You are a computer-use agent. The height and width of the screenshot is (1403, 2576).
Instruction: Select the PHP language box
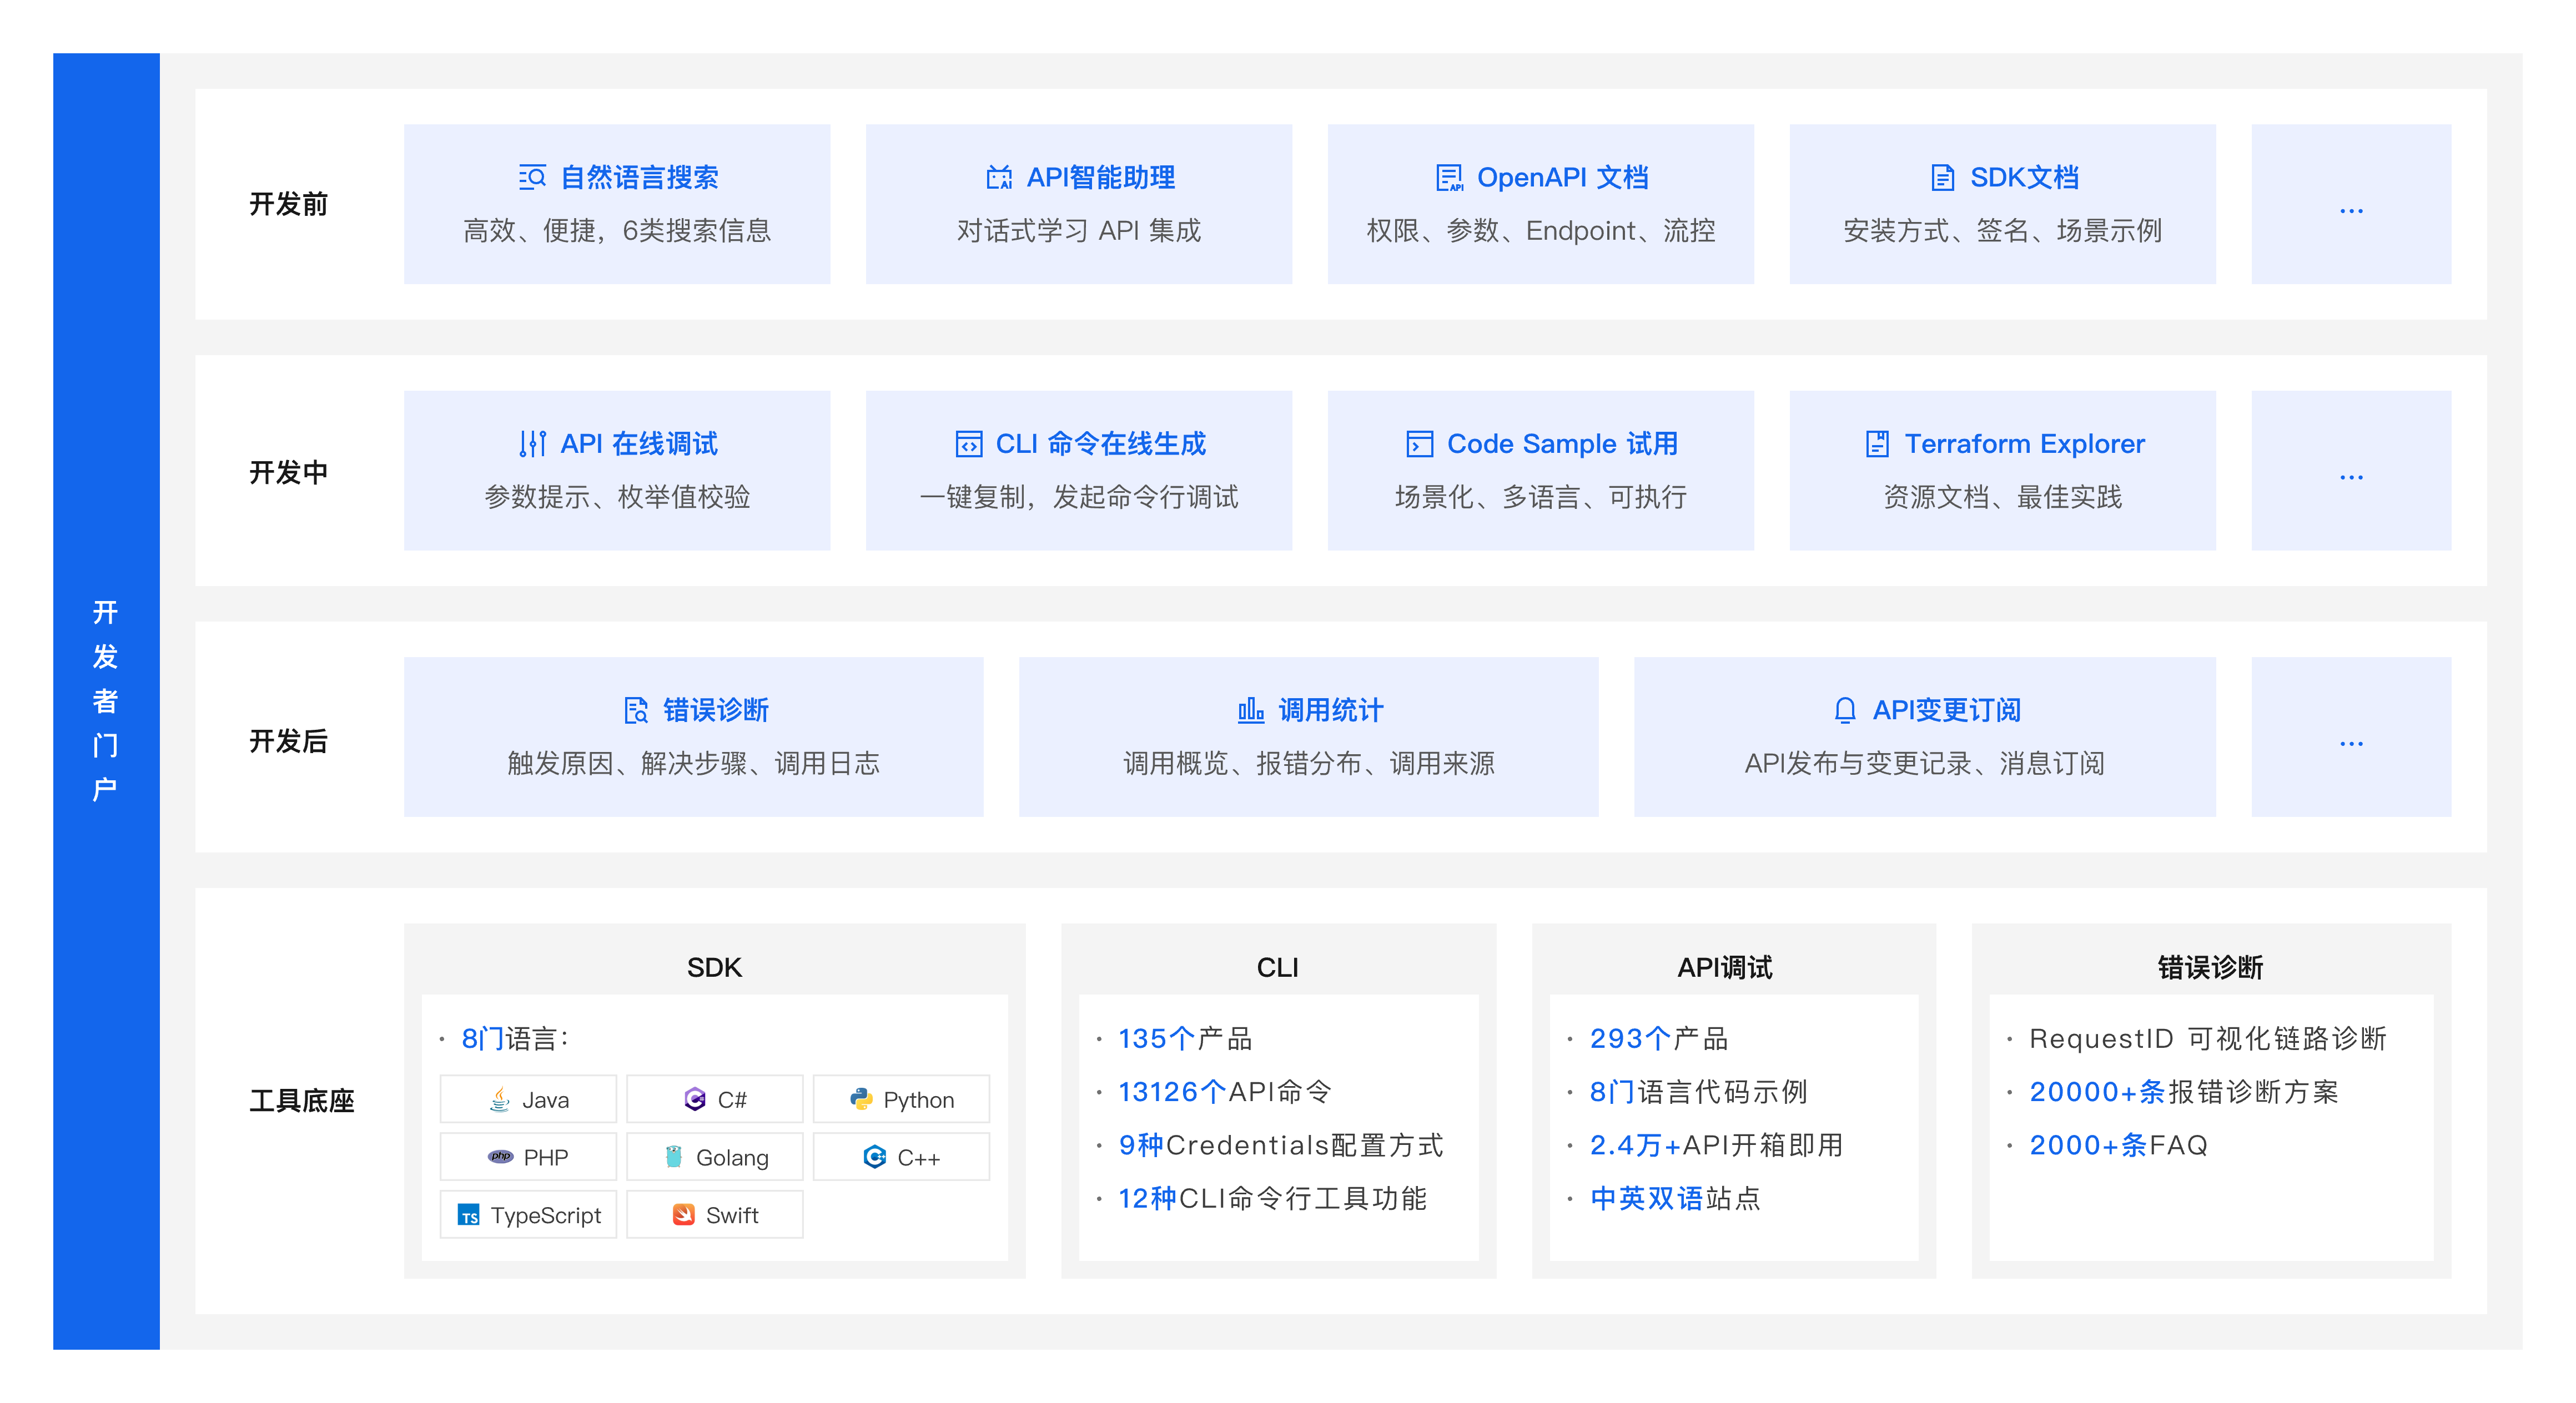click(528, 1157)
